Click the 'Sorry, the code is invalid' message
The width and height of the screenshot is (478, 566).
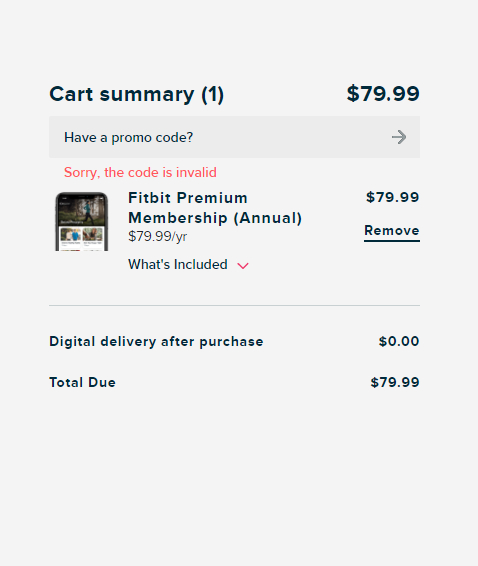pyautogui.click(x=140, y=173)
